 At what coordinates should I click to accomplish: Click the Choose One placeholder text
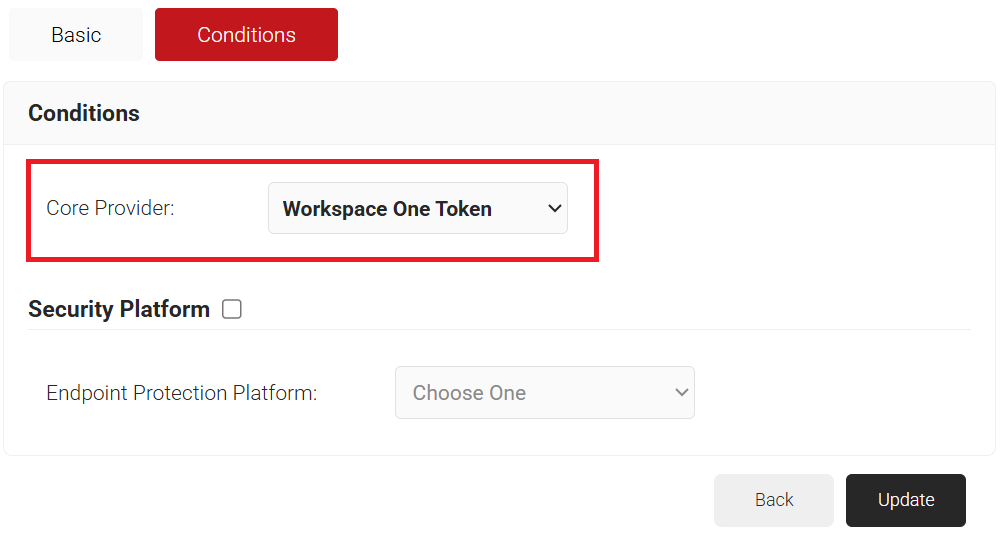tap(469, 393)
